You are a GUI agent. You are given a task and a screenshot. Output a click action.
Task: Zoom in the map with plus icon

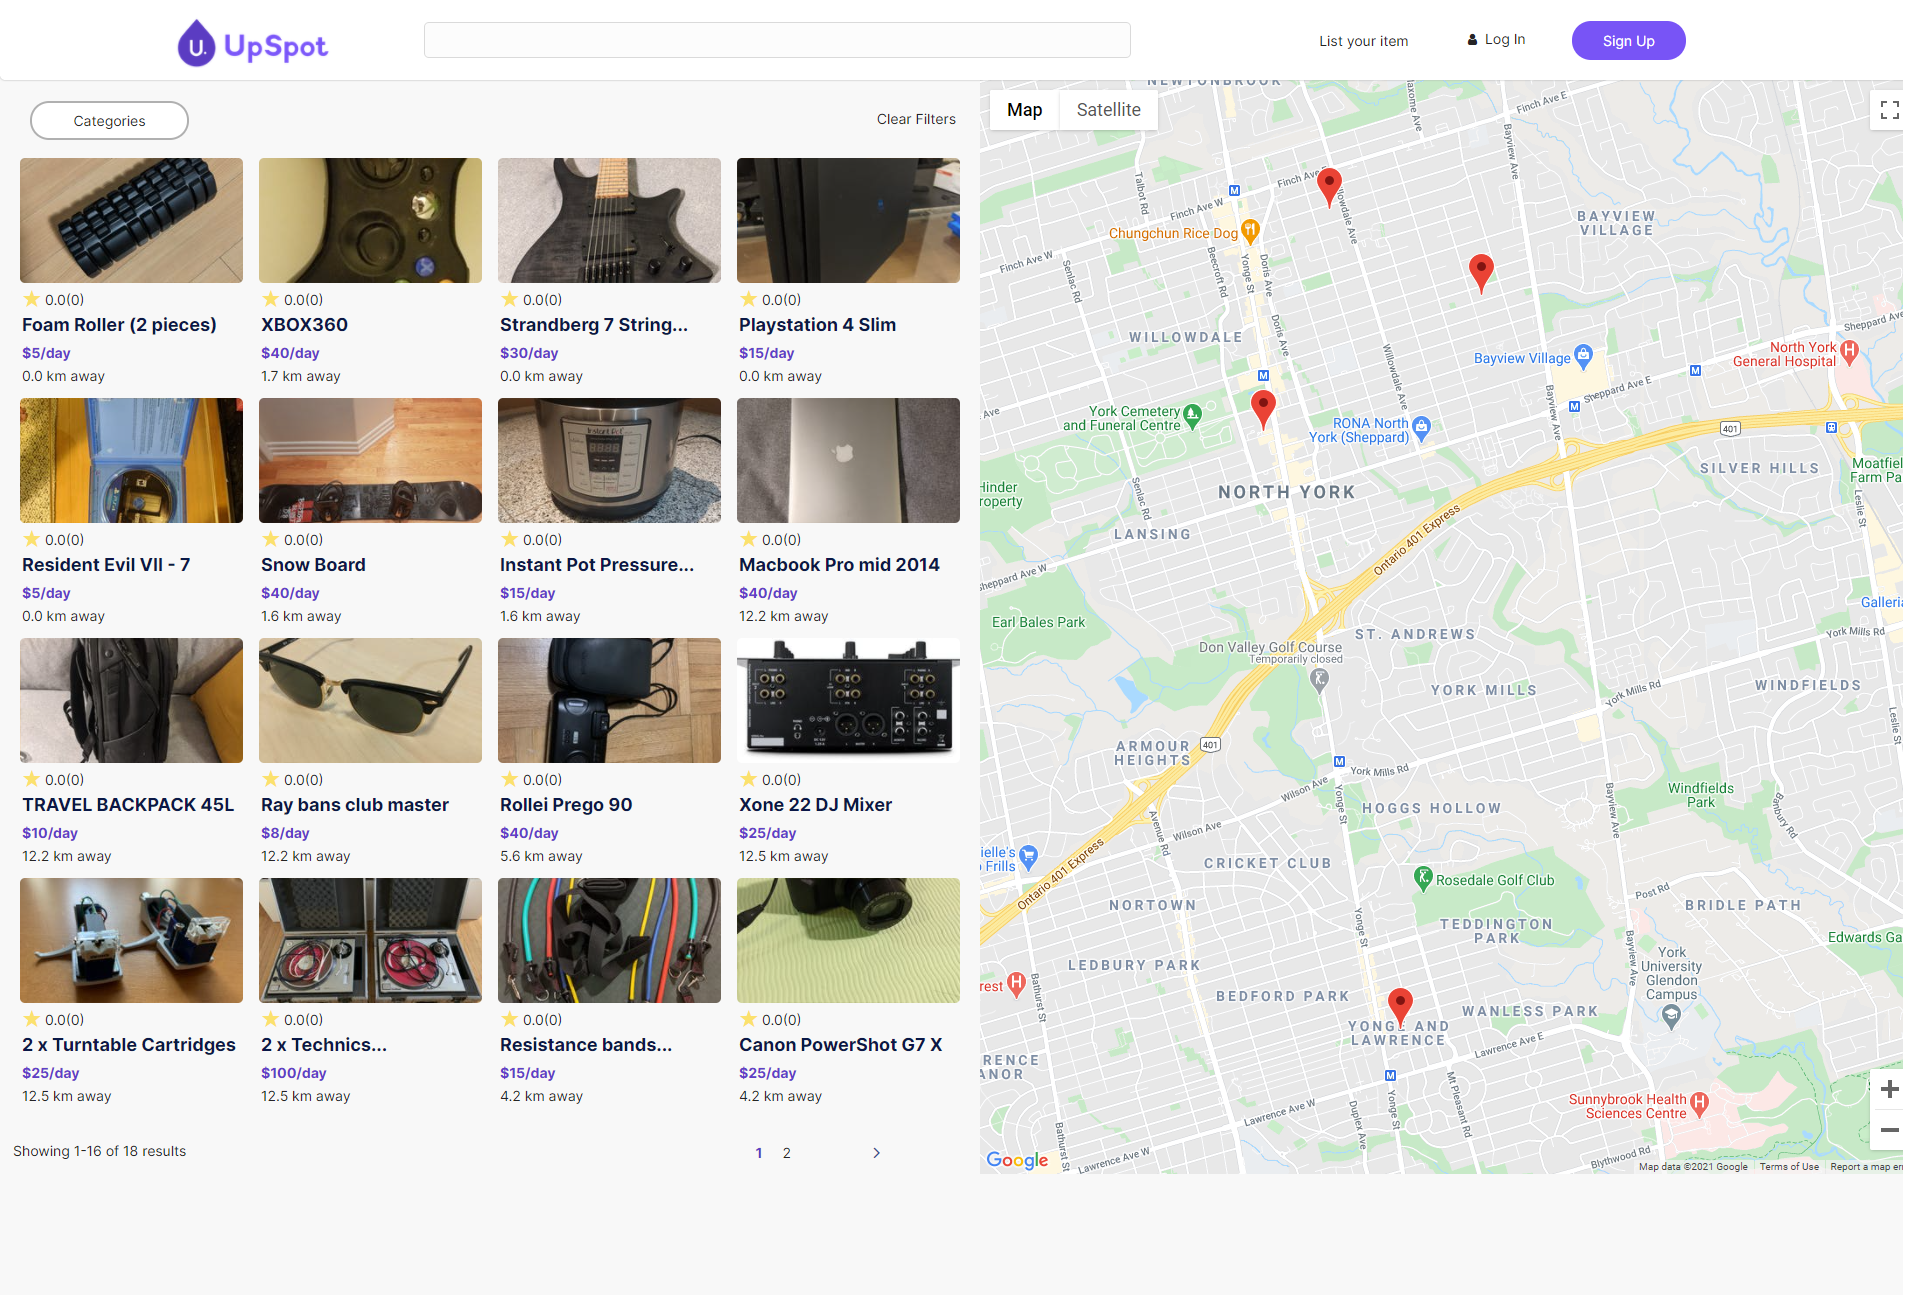[x=1888, y=1089]
